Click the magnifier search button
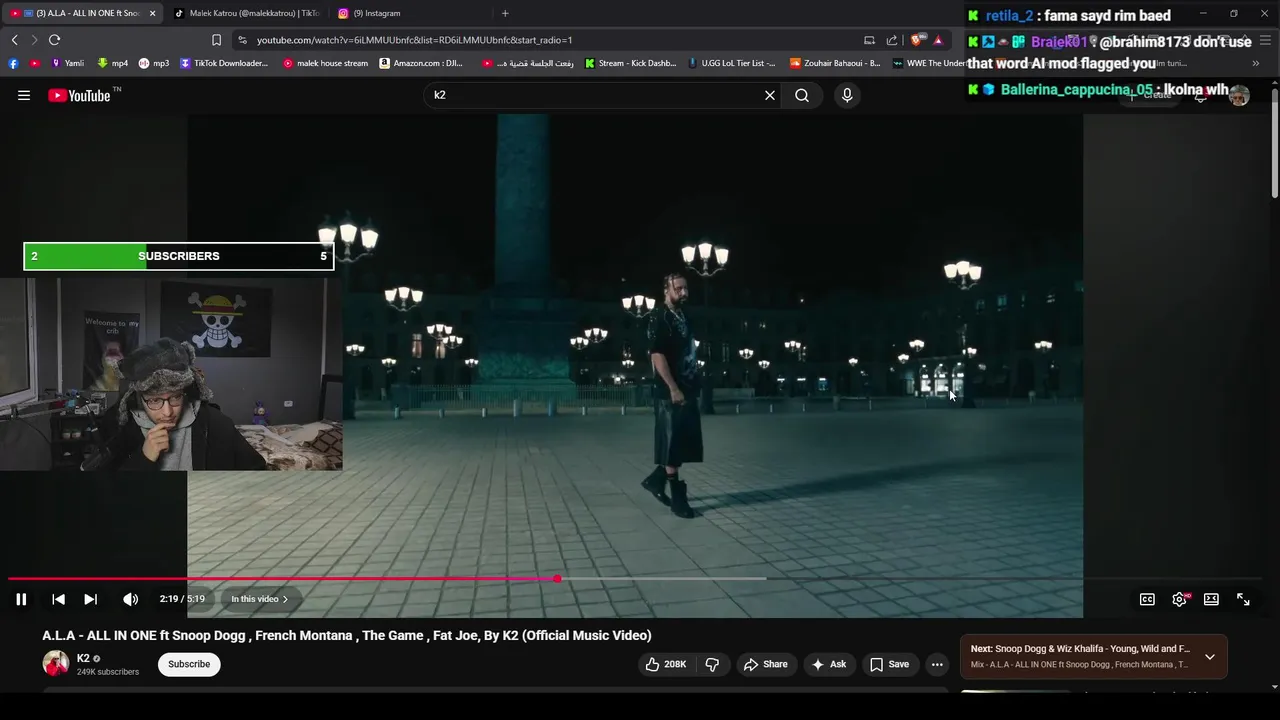Image resolution: width=1280 pixels, height=720 pixels. click(x=802, y=95)
